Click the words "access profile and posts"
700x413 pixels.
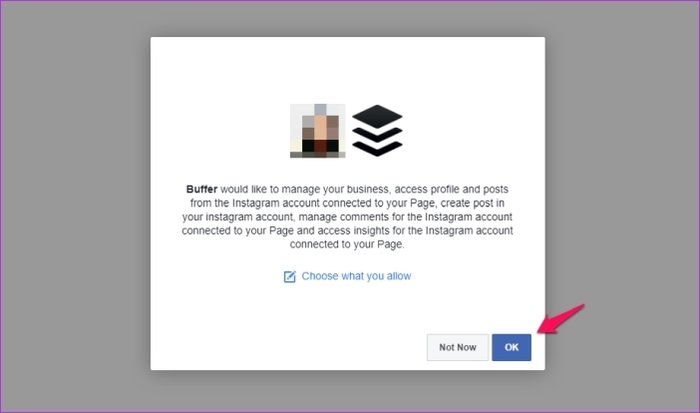pos(451,189)
